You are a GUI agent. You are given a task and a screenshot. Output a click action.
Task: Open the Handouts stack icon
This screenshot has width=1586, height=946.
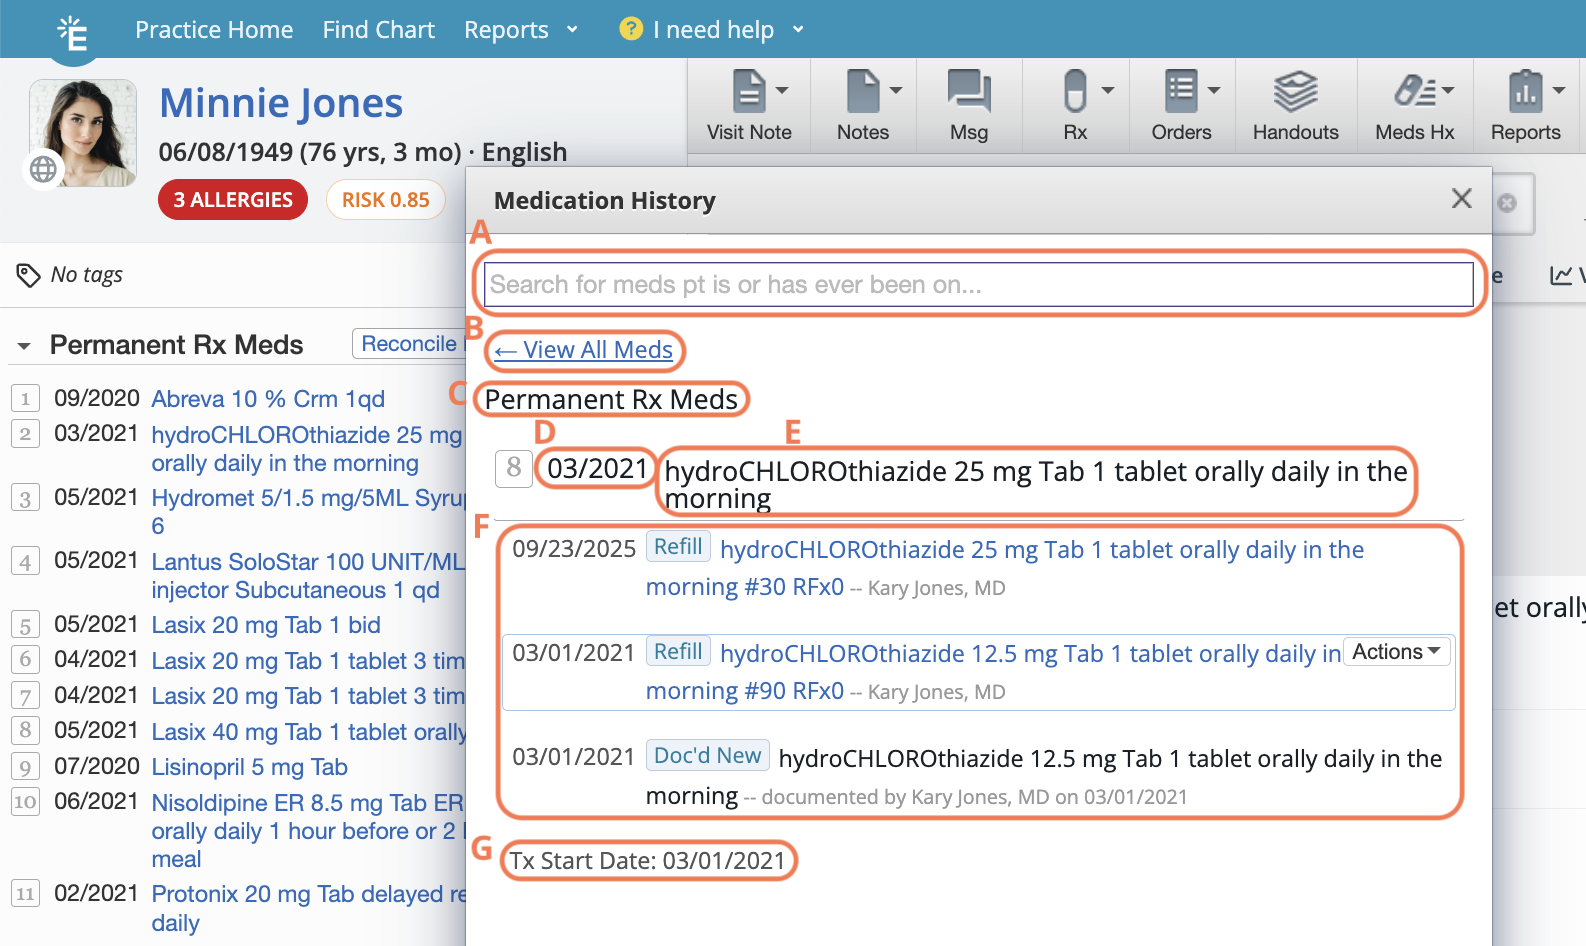coord(1295,92)
